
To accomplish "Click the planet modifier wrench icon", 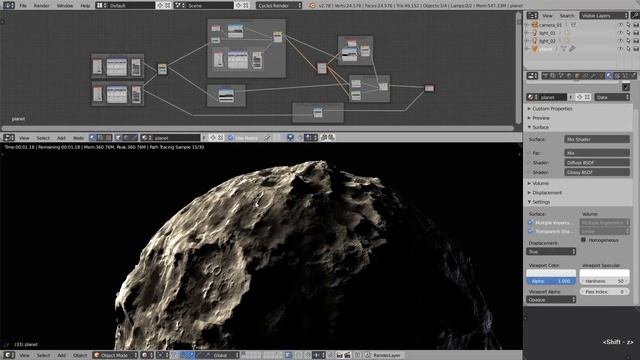I will coord(572,49).
